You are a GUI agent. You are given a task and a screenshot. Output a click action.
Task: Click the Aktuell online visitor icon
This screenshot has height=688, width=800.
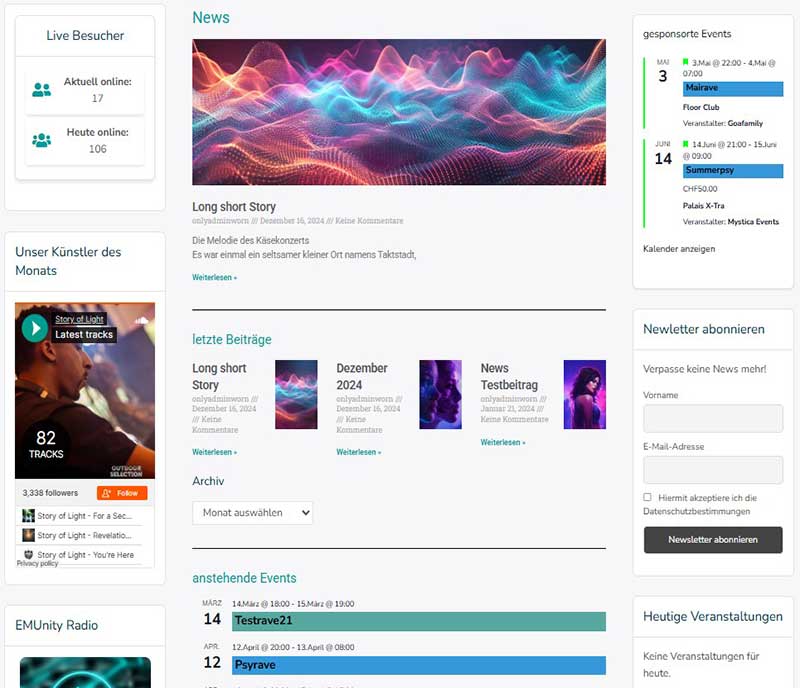click(x=40, y=88)
